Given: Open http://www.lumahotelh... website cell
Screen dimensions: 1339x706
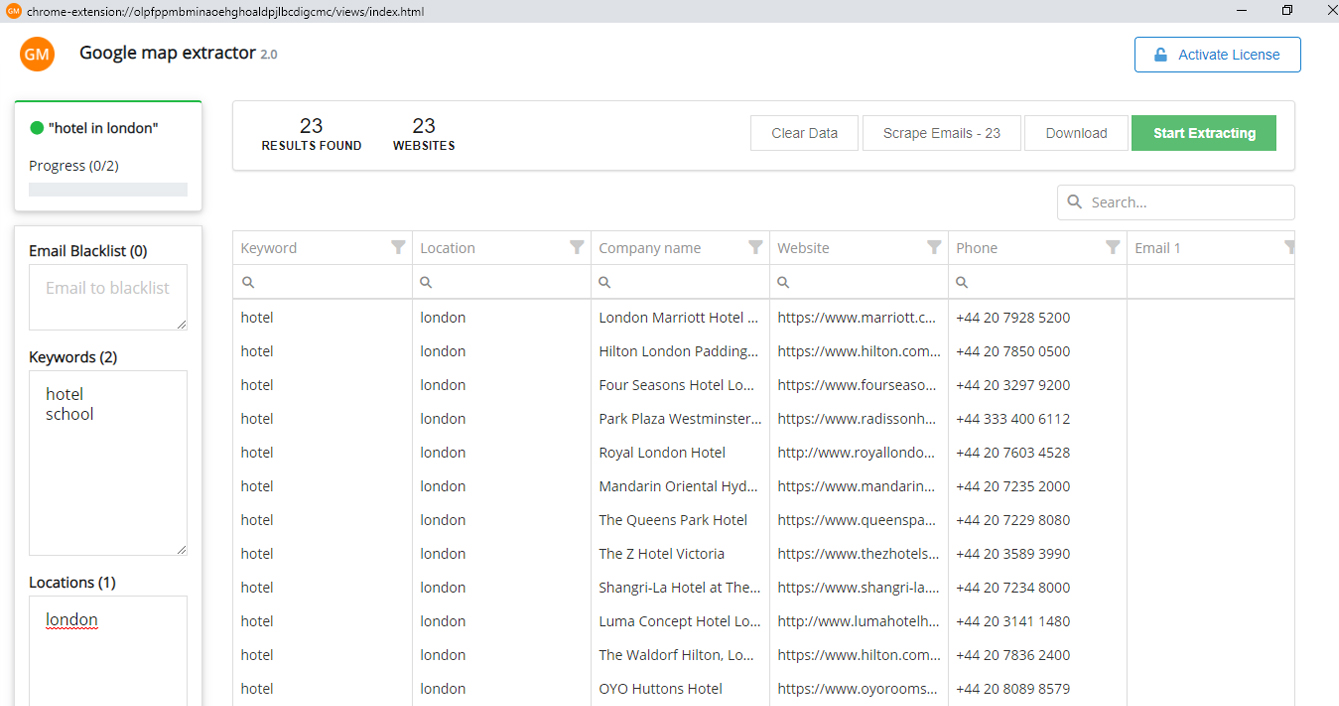Looking at the screenshot, I should tap(859, 621).
